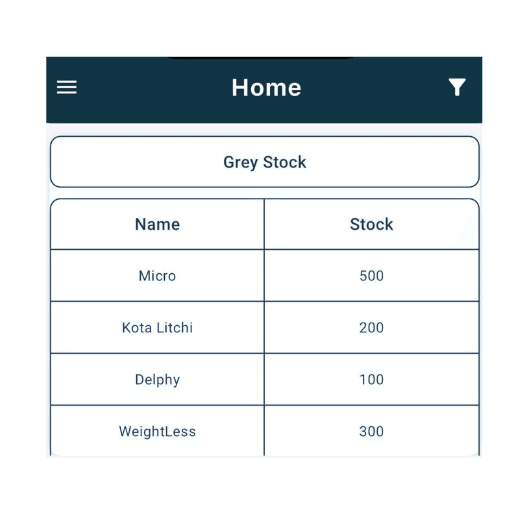The height and width of the screenshot is (517, 526).
Task: Open stock details for Micro row
Action: coord(265,275)
